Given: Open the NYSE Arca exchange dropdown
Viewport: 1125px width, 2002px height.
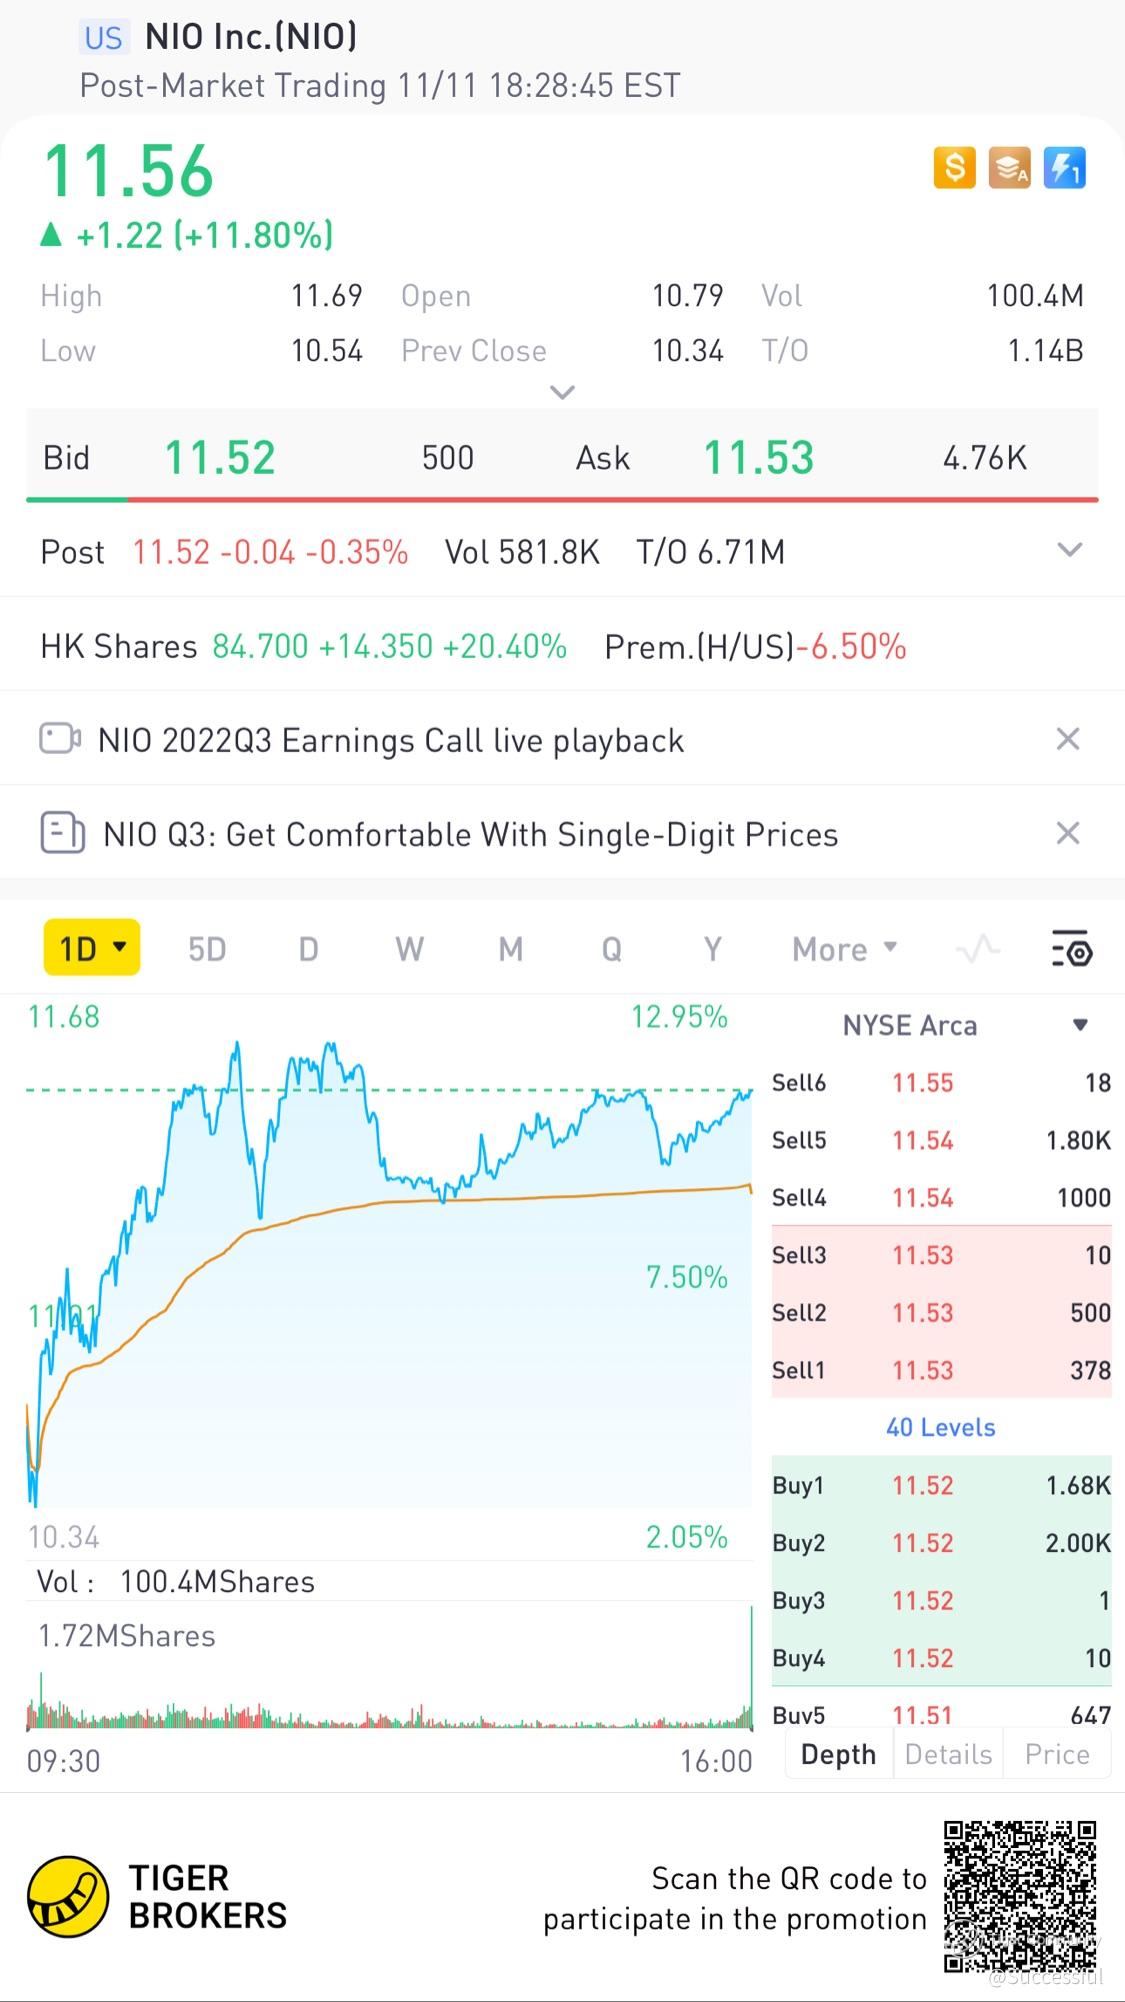Looking at the screenshot, I should point(1080,1025).
